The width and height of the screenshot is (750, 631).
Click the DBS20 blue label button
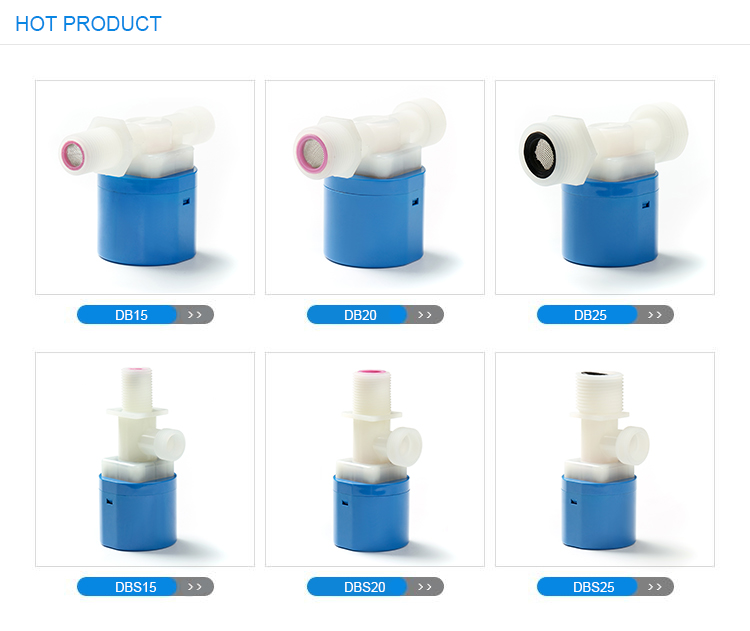[x=357, y=587]
